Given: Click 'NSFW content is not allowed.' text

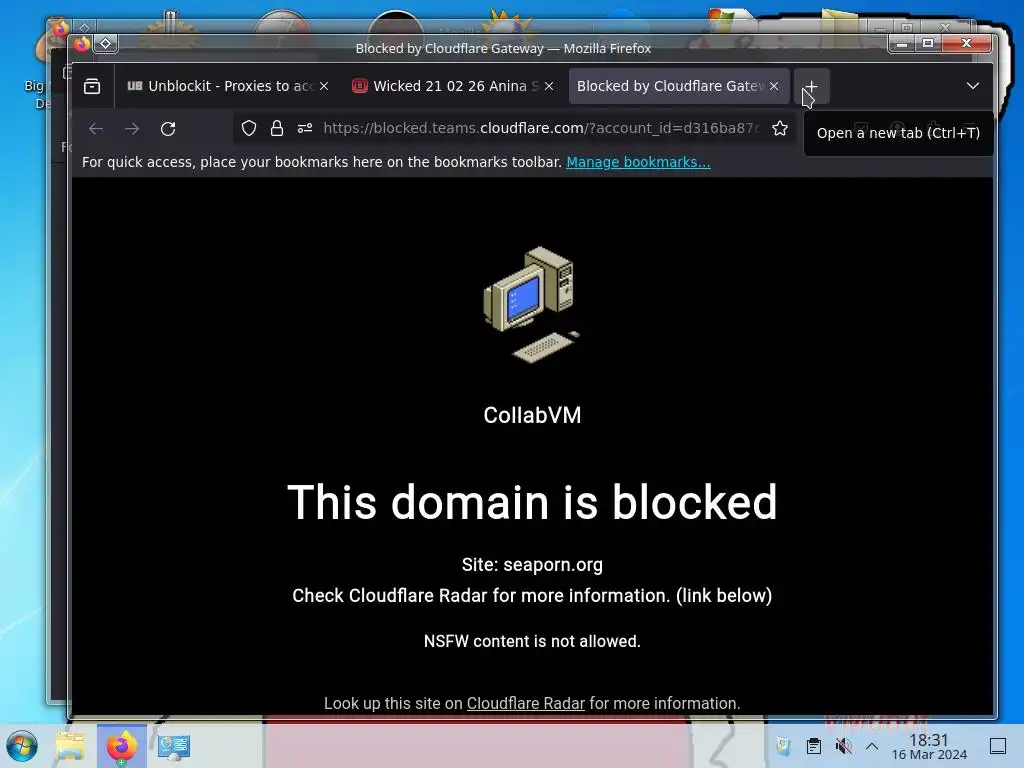Looking at the screenshot, I should click(x=532, y=641).
